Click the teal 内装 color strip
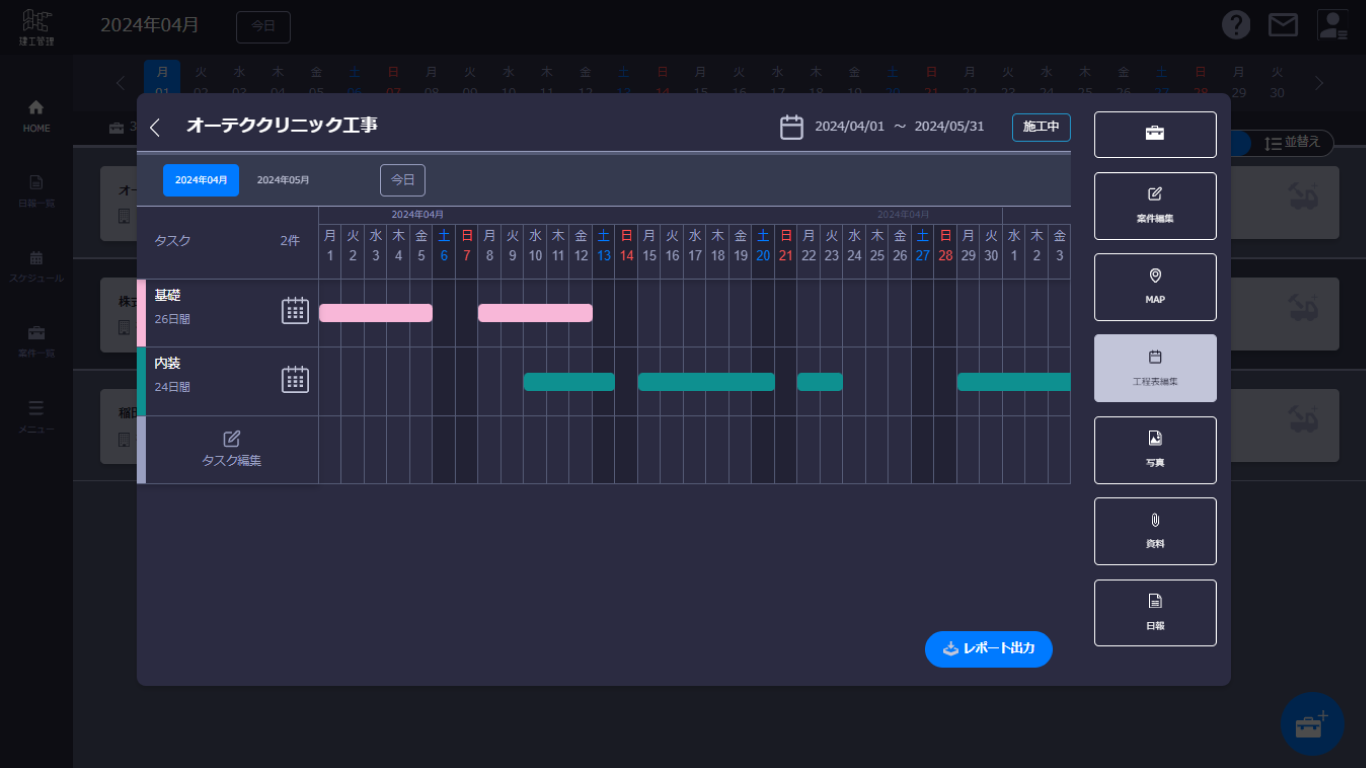Viewport: 1366px width, 768px height. coord(141,381)
